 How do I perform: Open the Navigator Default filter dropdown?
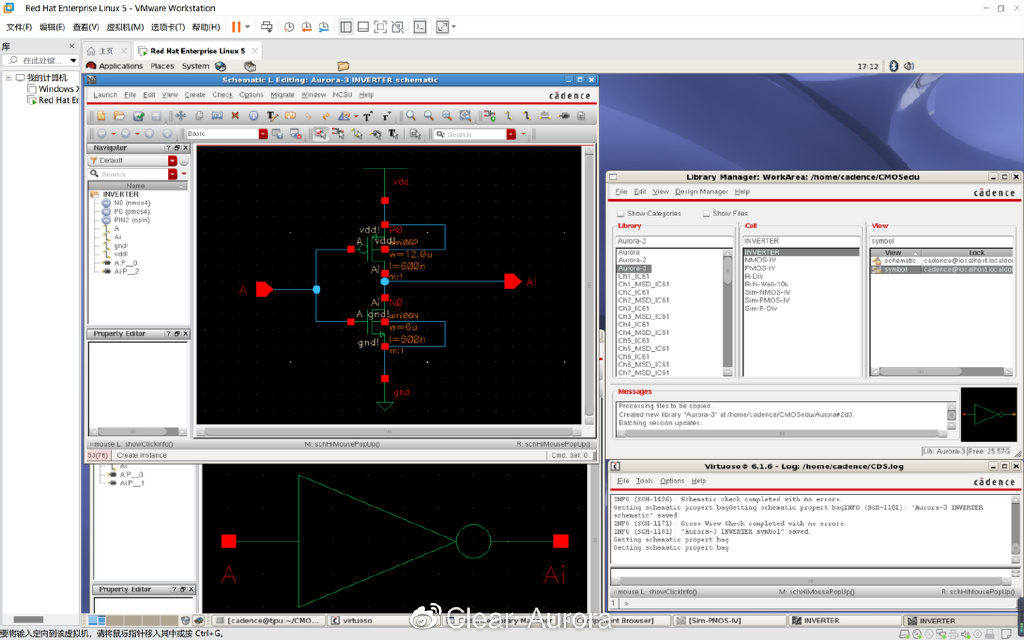coord(172,160)
